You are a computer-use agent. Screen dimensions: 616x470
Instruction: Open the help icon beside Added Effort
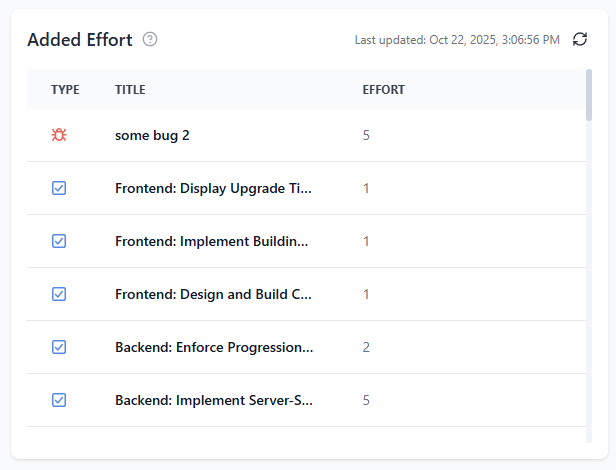pos(150,39)
